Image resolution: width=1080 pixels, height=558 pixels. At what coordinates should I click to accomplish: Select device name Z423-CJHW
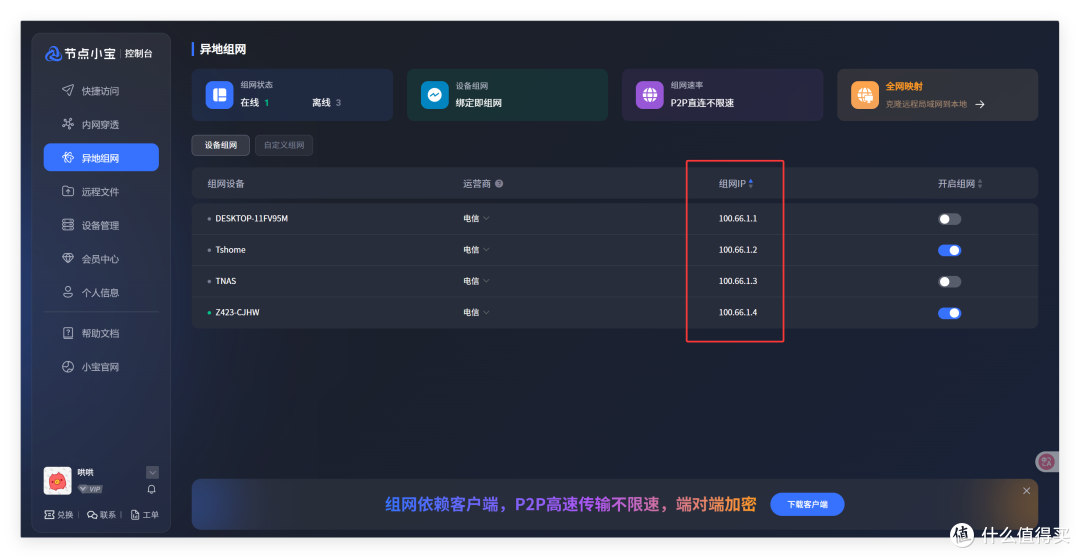point(237,313)
